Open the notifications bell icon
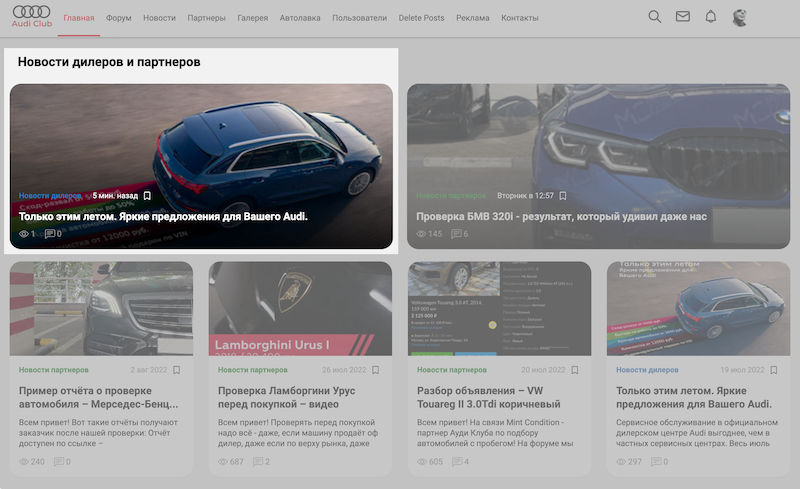This screenshot has height=489, width=800. click(x=711, y=17)
